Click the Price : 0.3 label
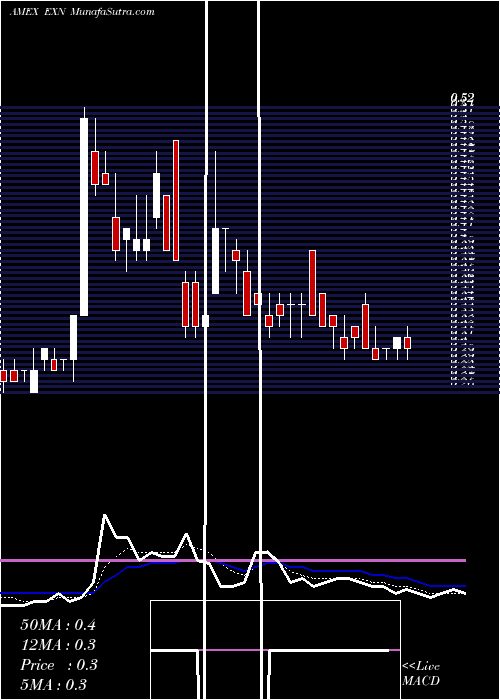Screen dimensions: 500x700 [x=58, y=664]
